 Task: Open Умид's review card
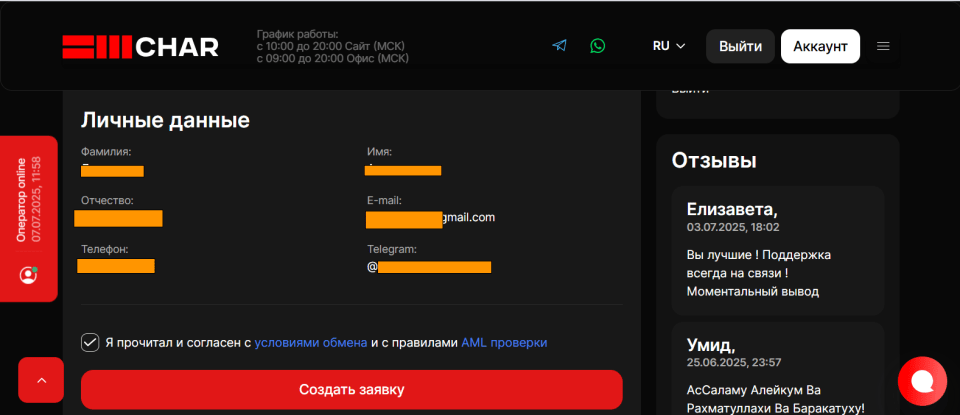point(778,369)
